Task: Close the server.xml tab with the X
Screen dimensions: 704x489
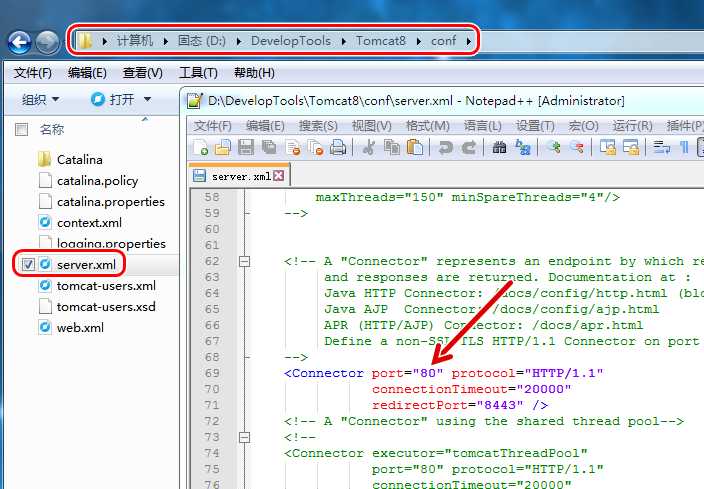Action: click(278, 176)
